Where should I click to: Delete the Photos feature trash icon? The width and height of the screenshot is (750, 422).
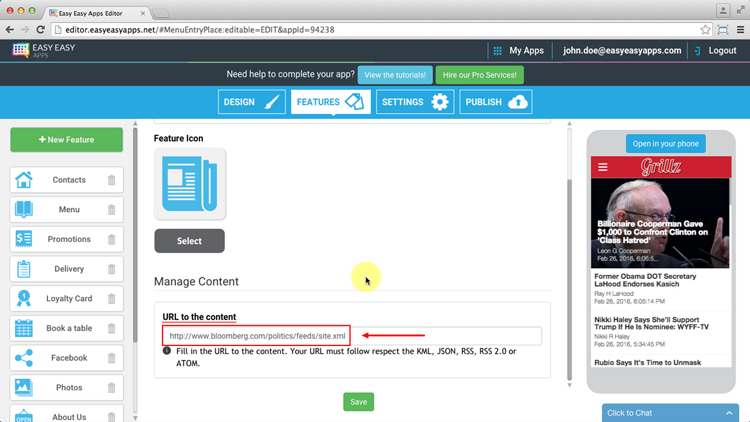(x=111, y=388)
